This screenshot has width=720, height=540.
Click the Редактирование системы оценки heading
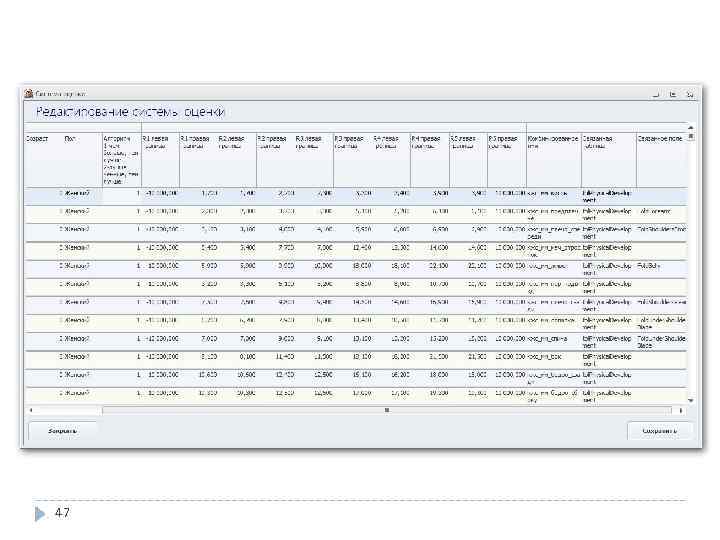click(x=130, y=112)
